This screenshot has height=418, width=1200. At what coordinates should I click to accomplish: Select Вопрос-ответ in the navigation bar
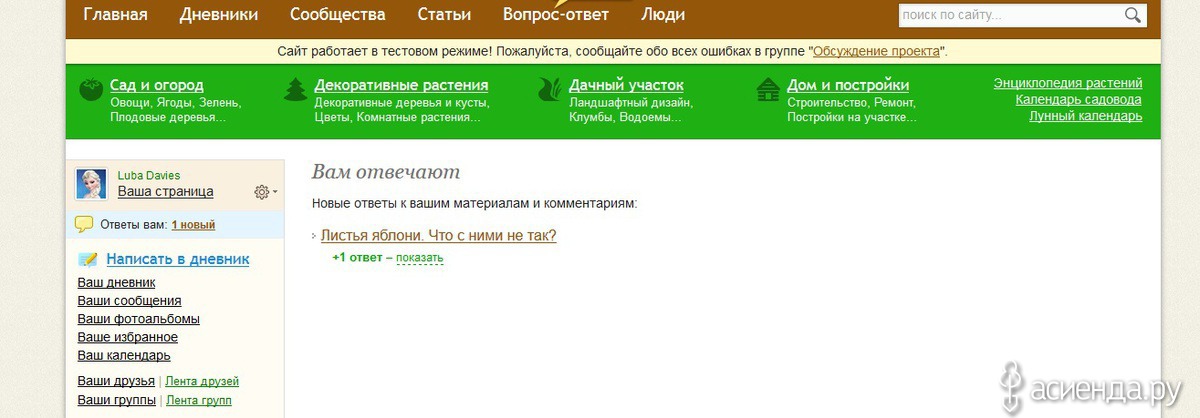coord(556,14)
